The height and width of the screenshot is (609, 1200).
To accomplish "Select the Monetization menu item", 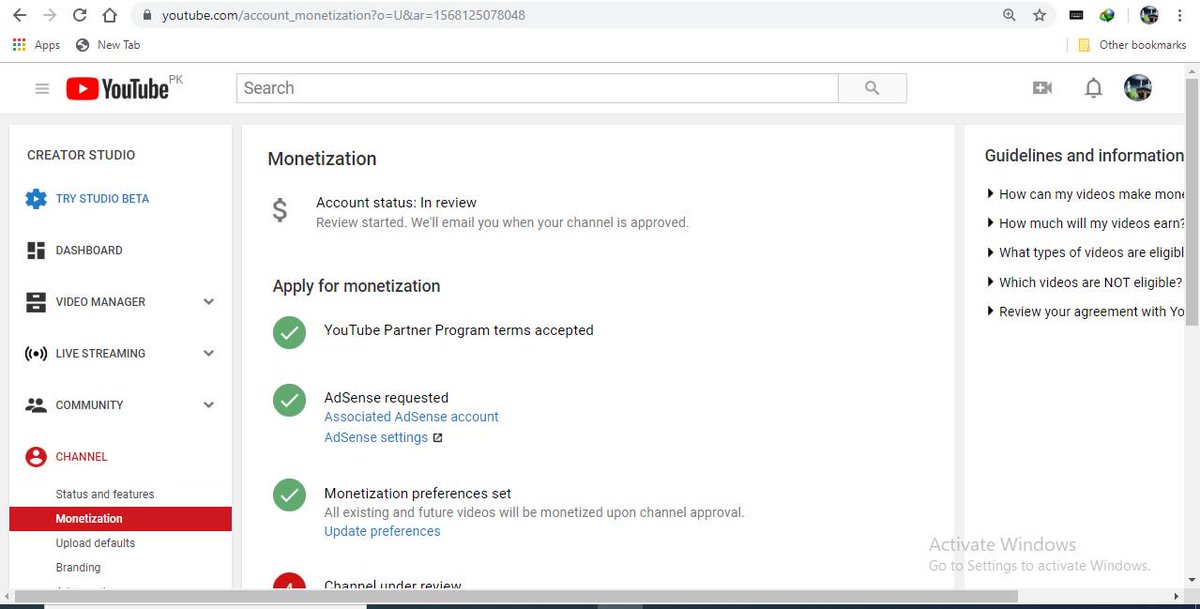I will coord(120,519).
